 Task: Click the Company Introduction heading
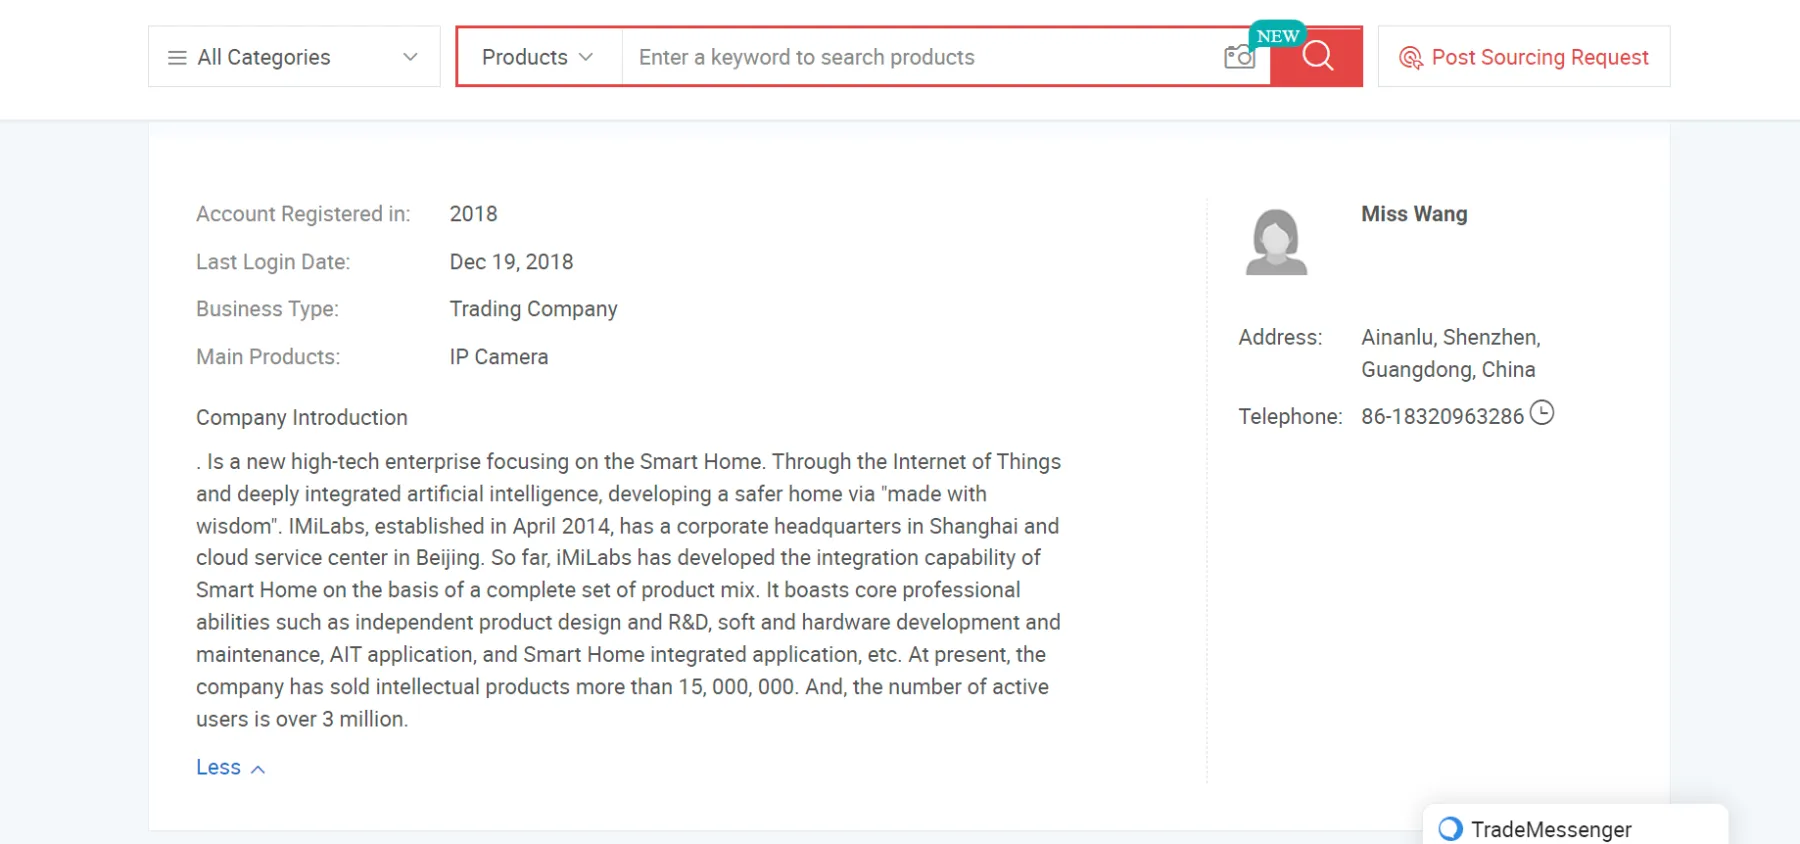[x=302, y=418]
